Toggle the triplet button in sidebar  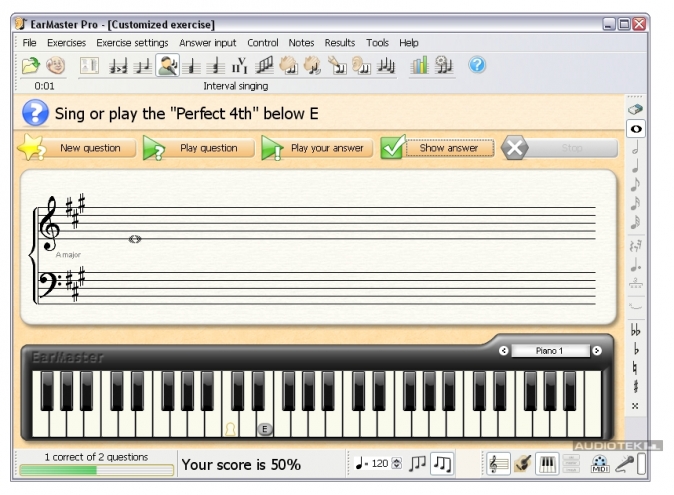pos(635,283)
